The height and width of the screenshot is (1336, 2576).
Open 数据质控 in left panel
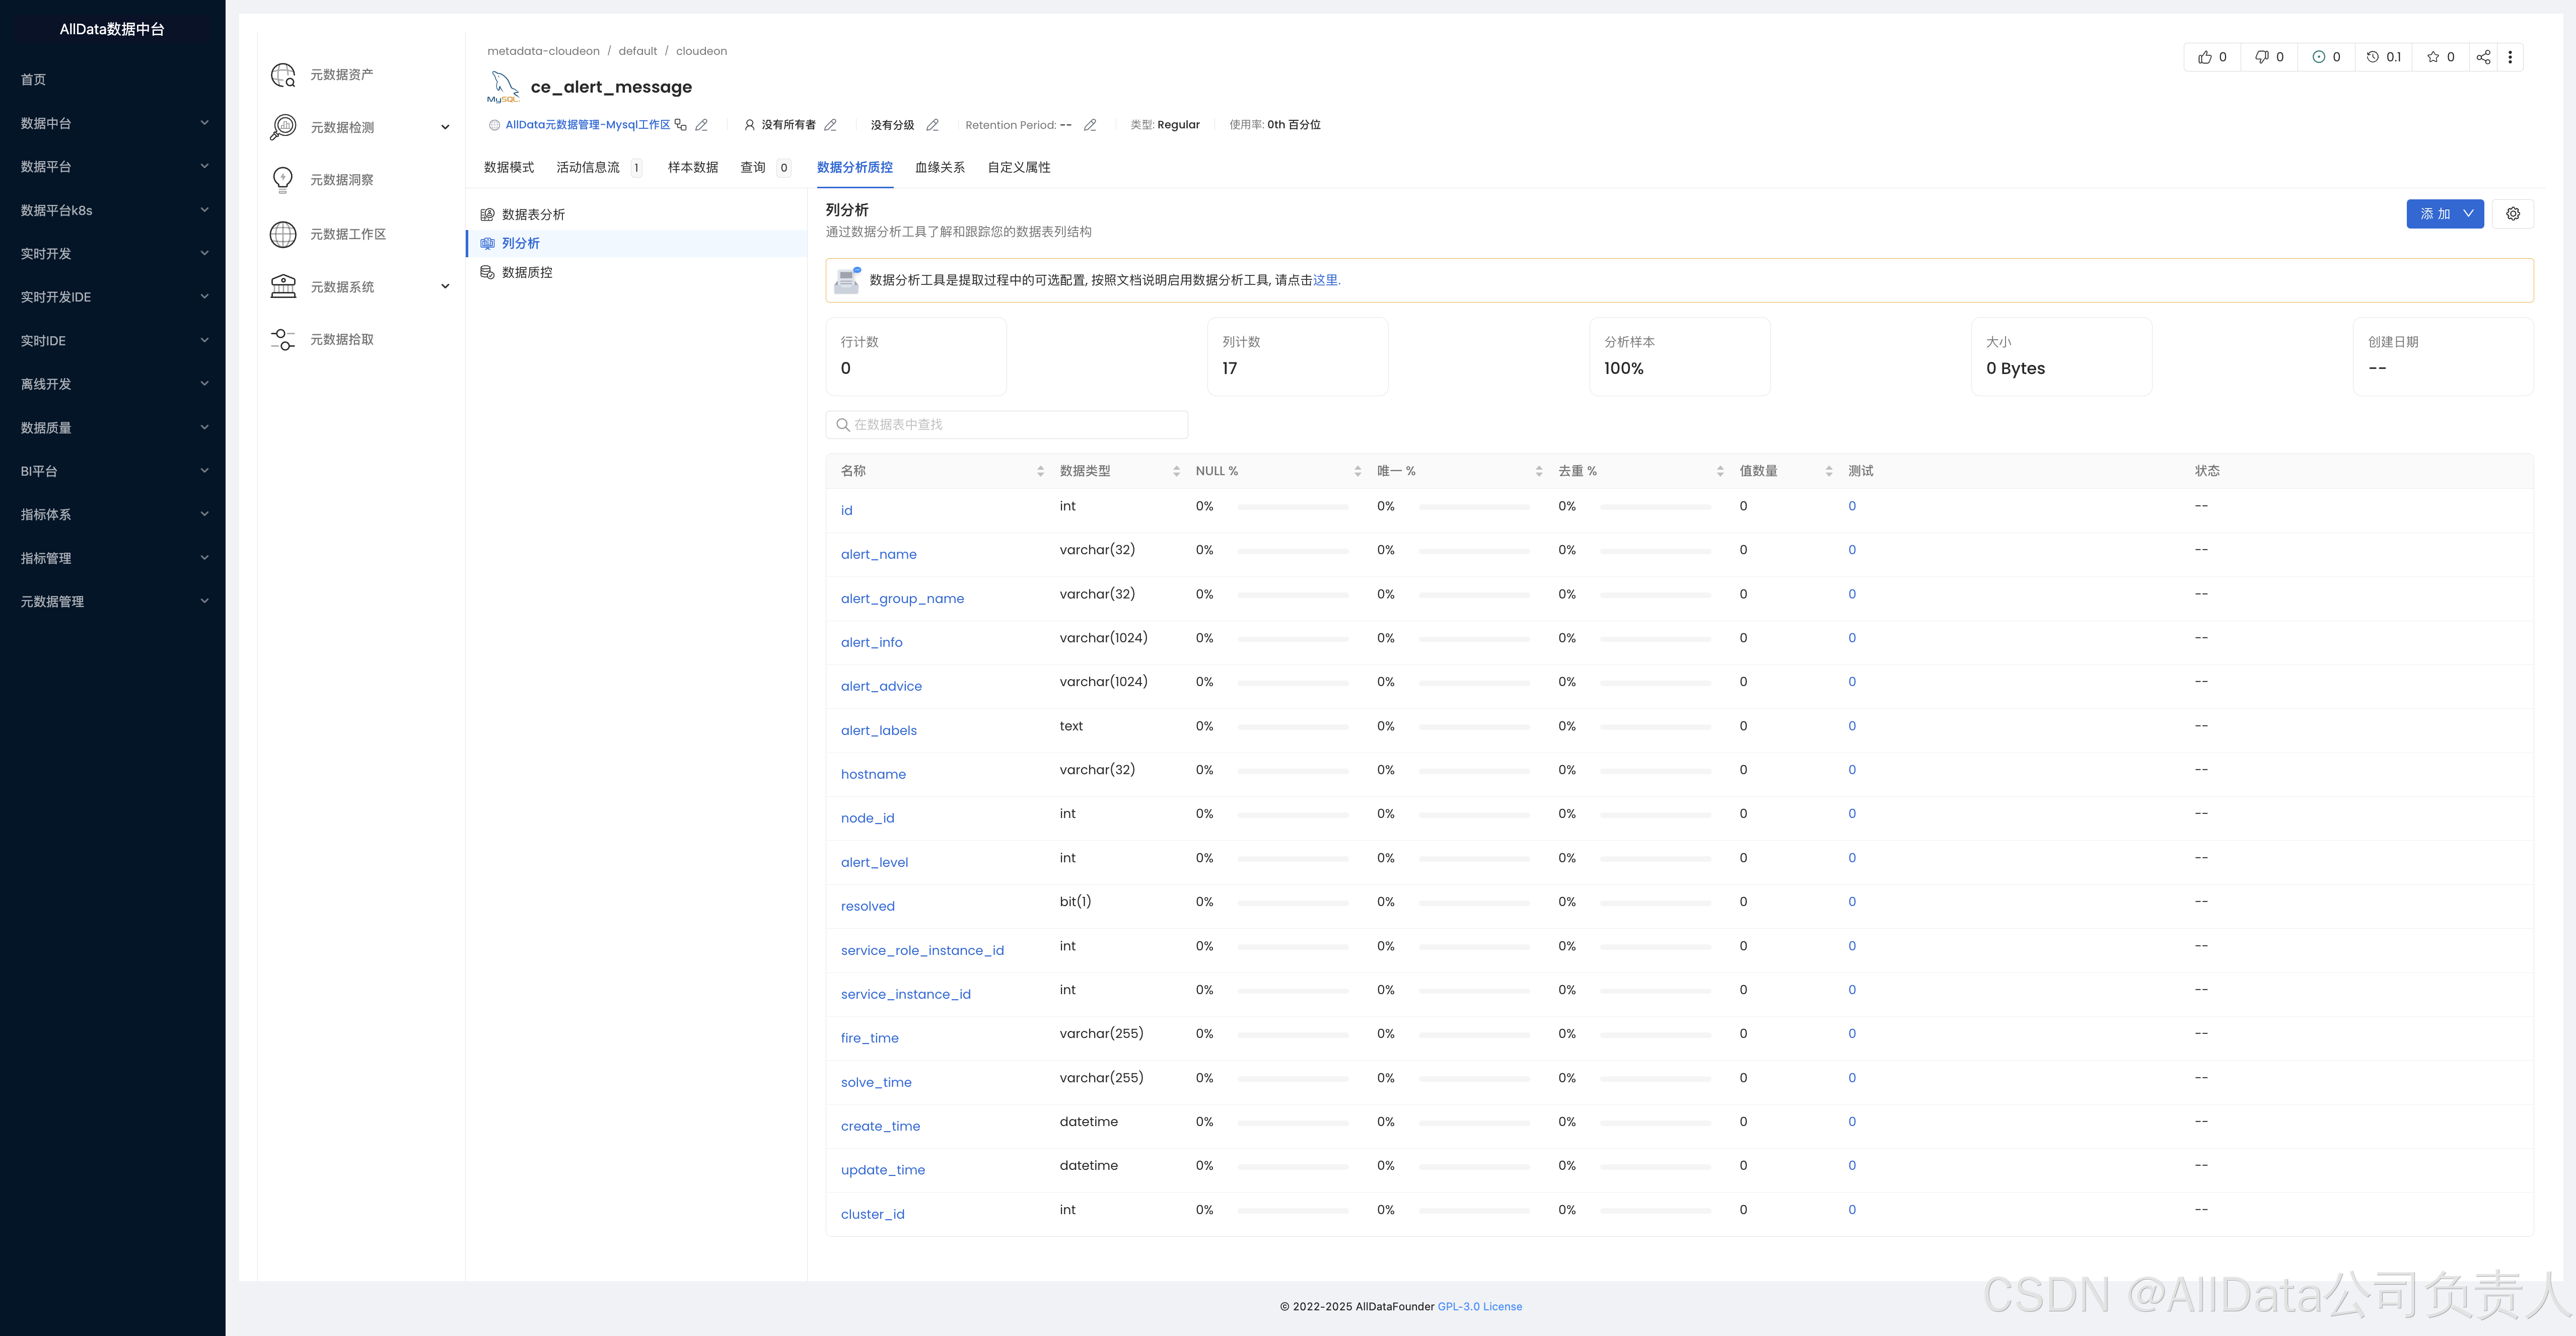pyautogui.click(x=526, y=272)
